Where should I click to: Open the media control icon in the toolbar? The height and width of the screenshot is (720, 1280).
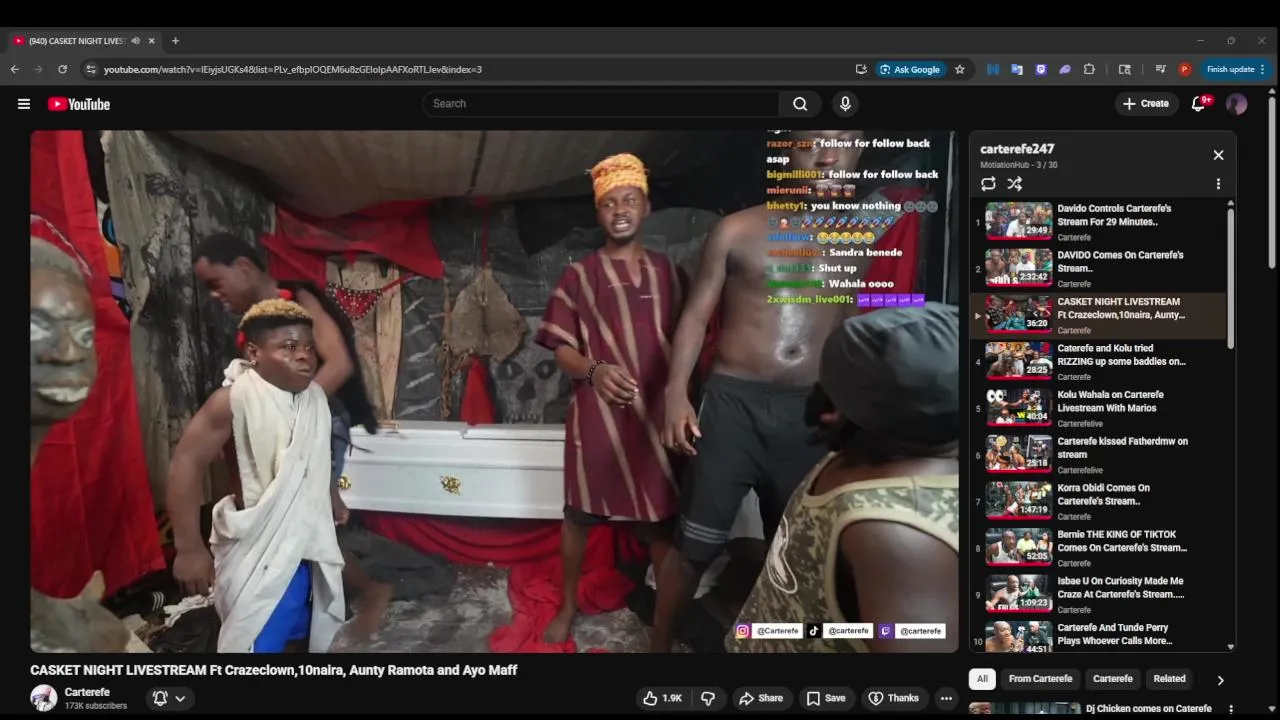(1160, 70)
